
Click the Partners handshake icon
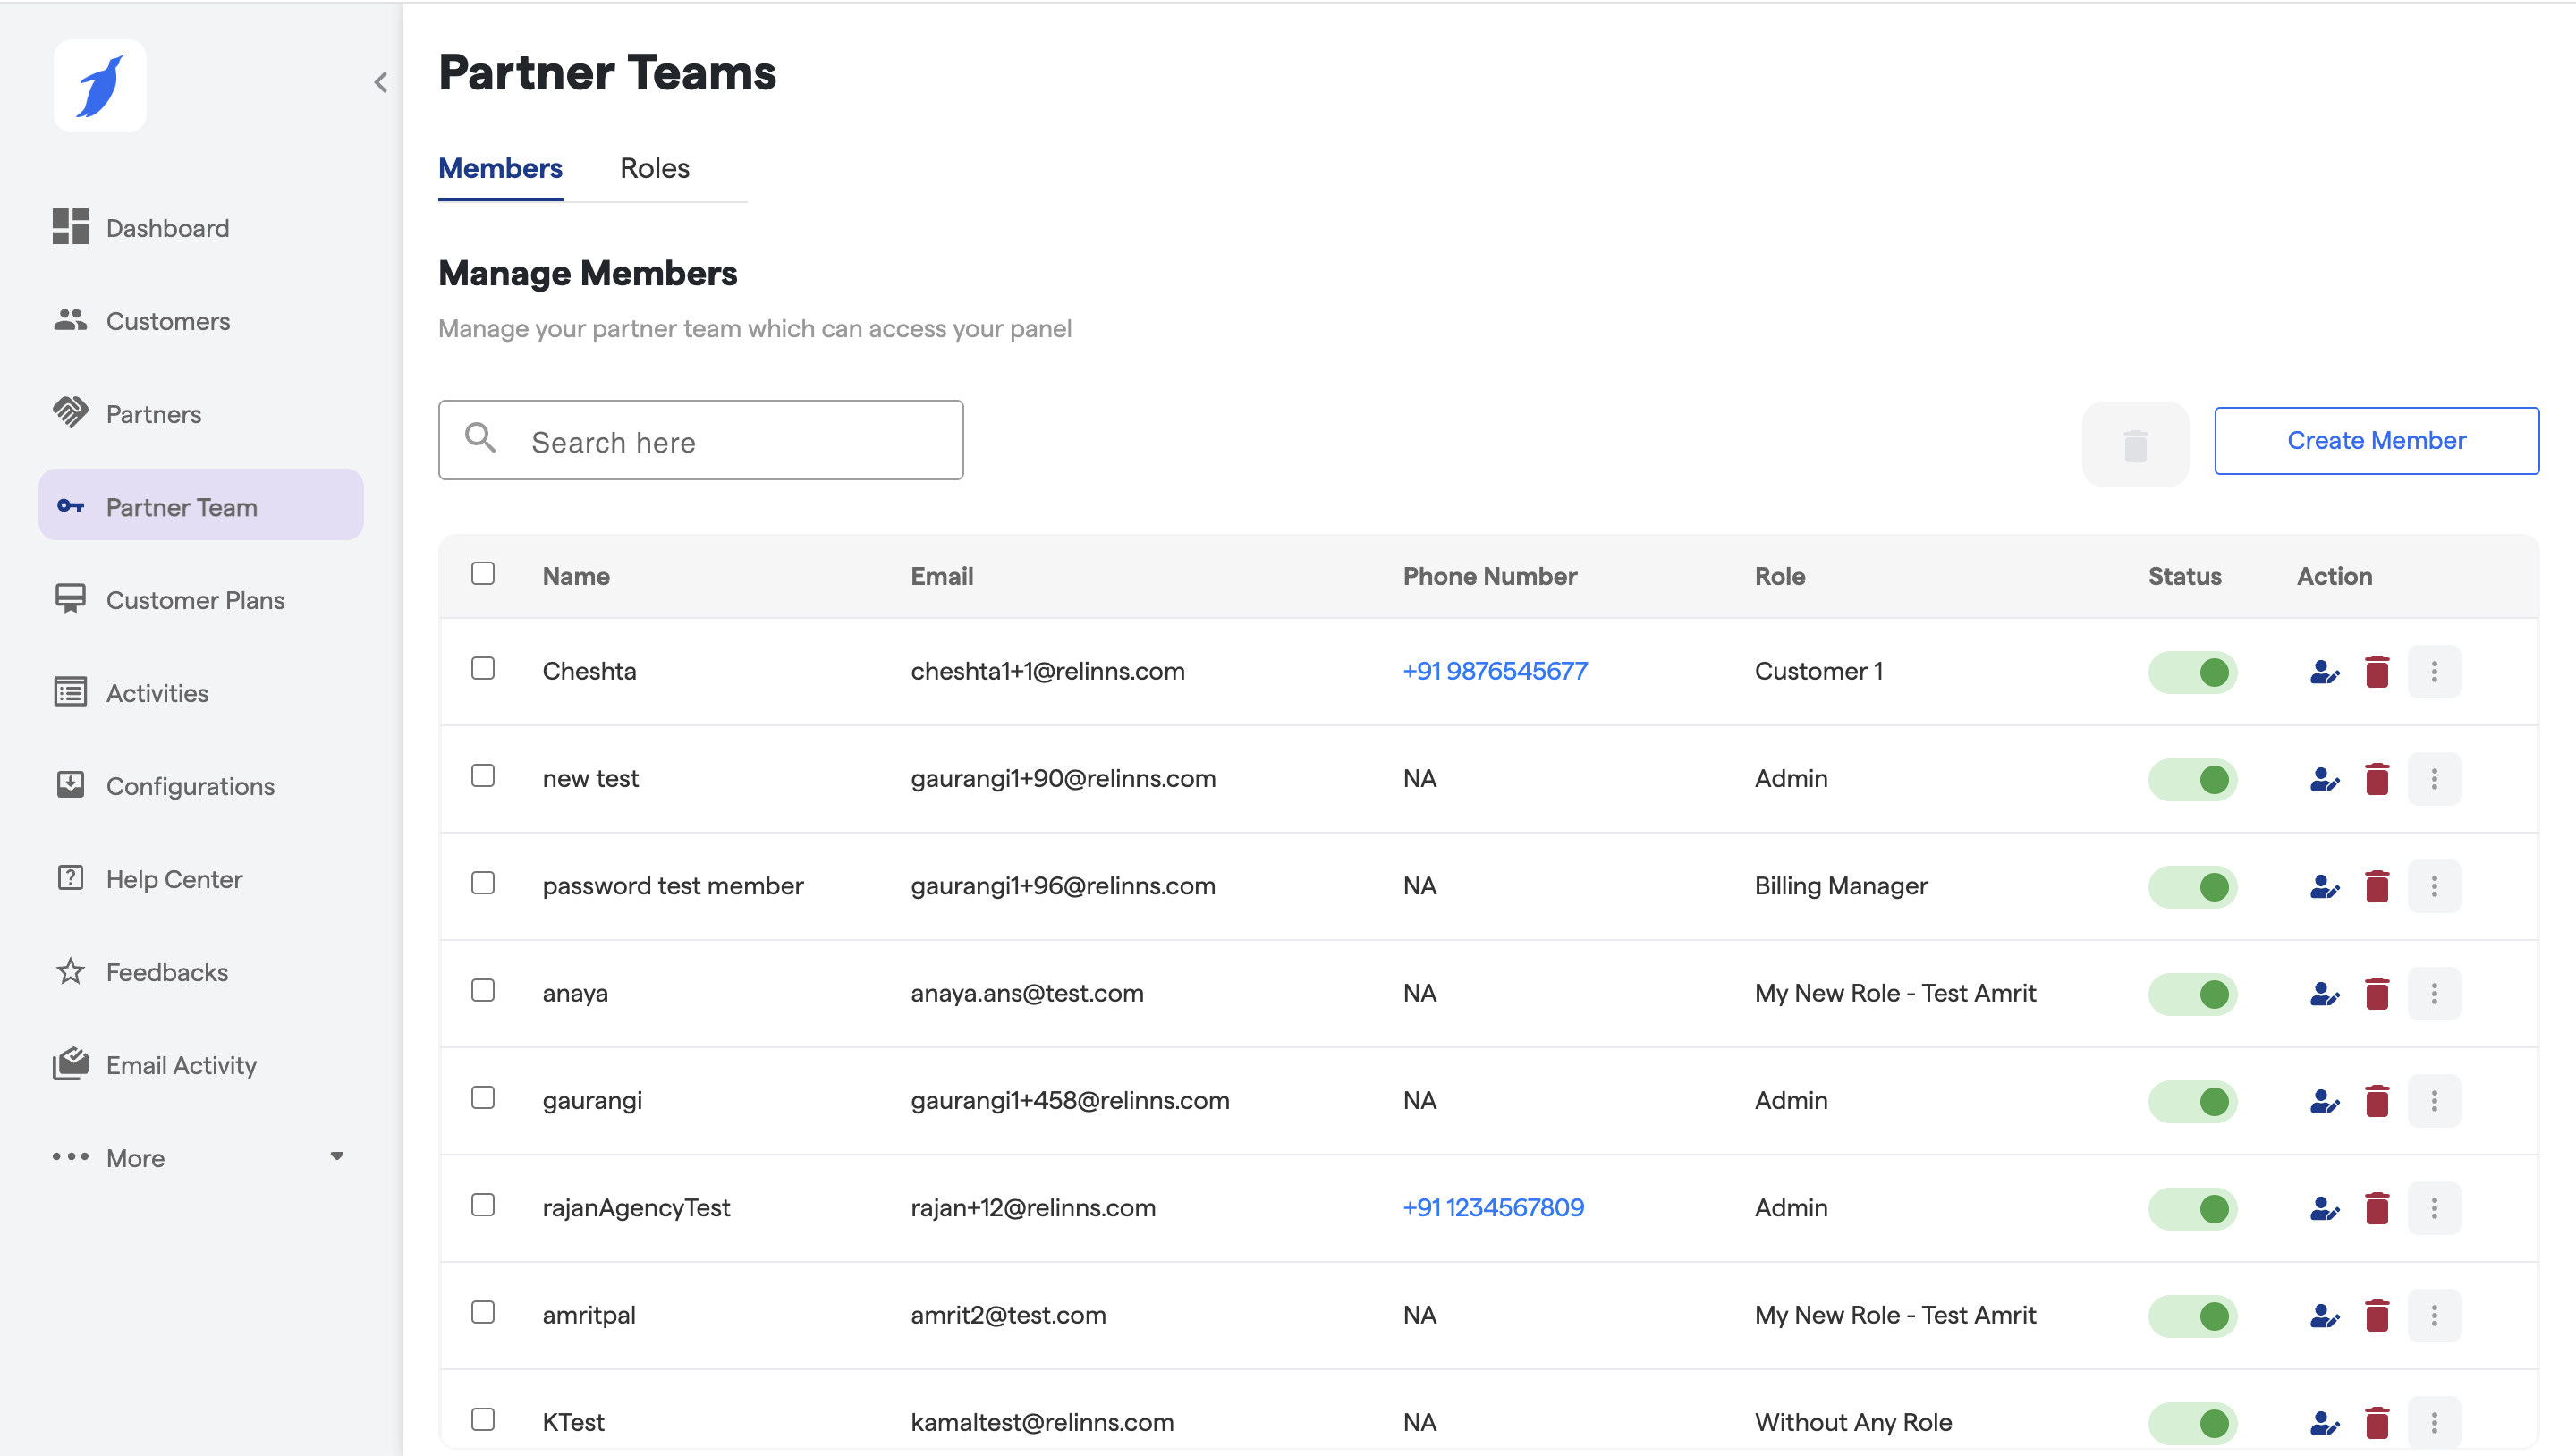click(70, 413)
